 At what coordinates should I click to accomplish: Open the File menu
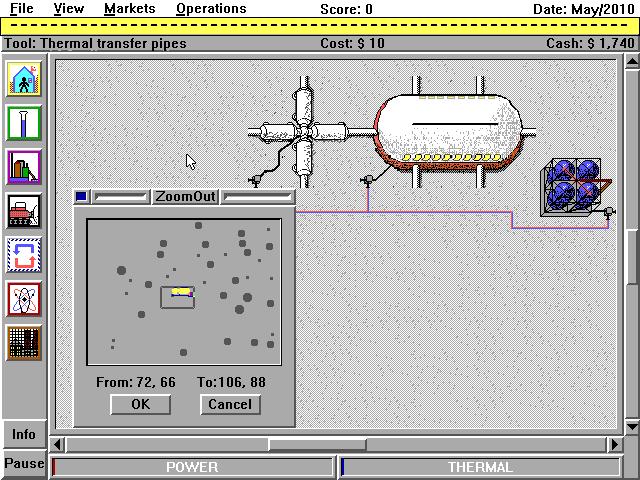pyautogui.click(x=22, y=9)
